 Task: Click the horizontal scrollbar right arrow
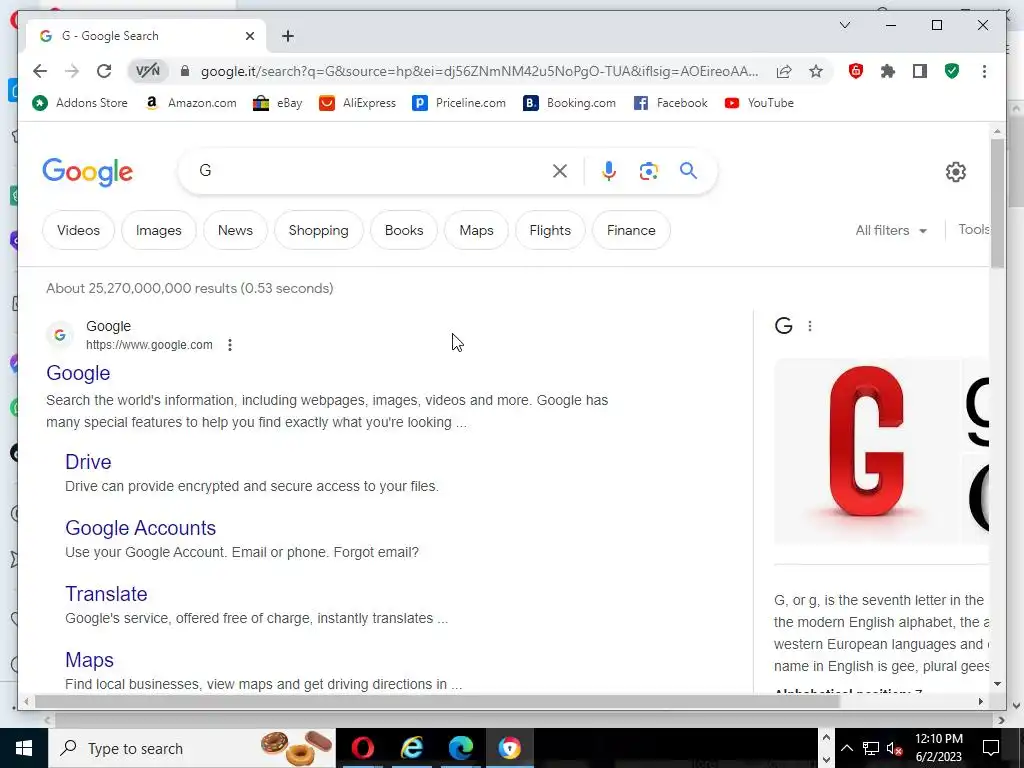tap(980, 701)
